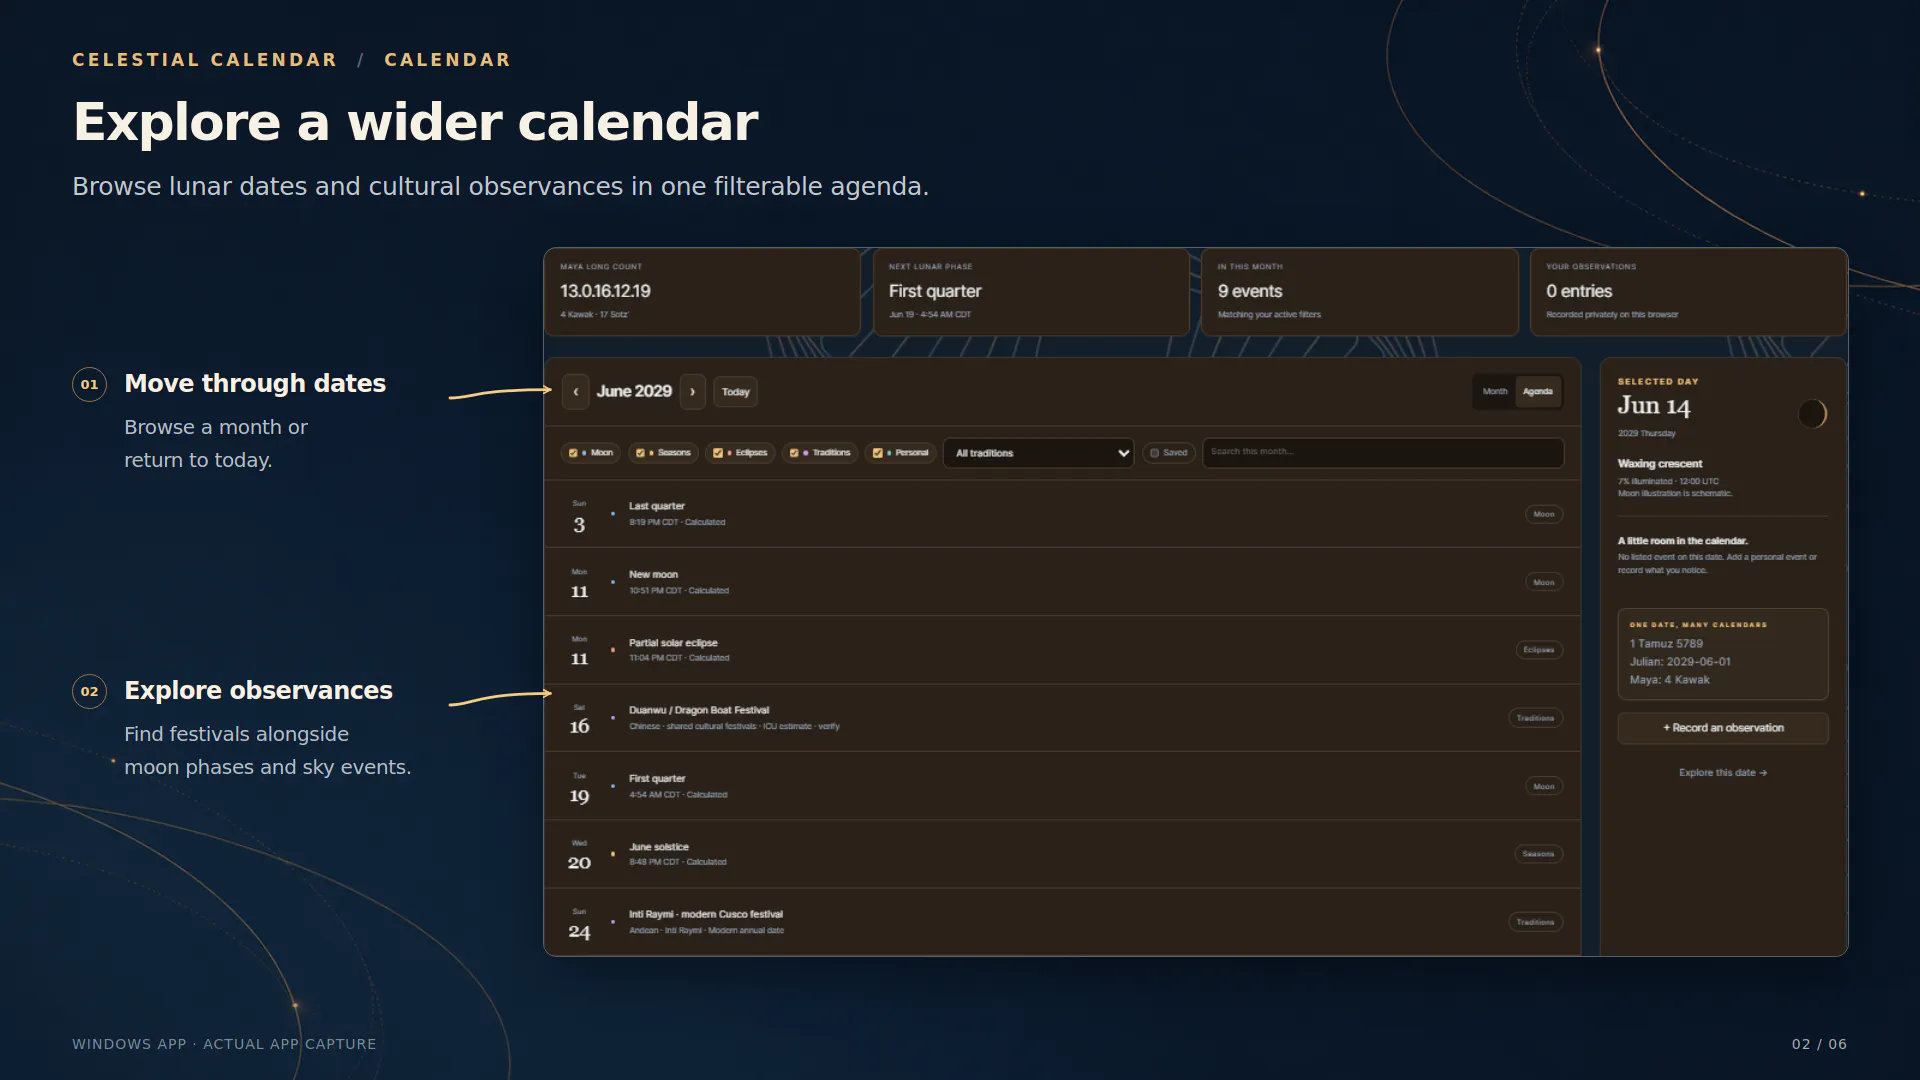Image resolution: width=1920 pixels, height=1080 pixels.
Task: Open the June solstice event
Action: pos(1062,854)
